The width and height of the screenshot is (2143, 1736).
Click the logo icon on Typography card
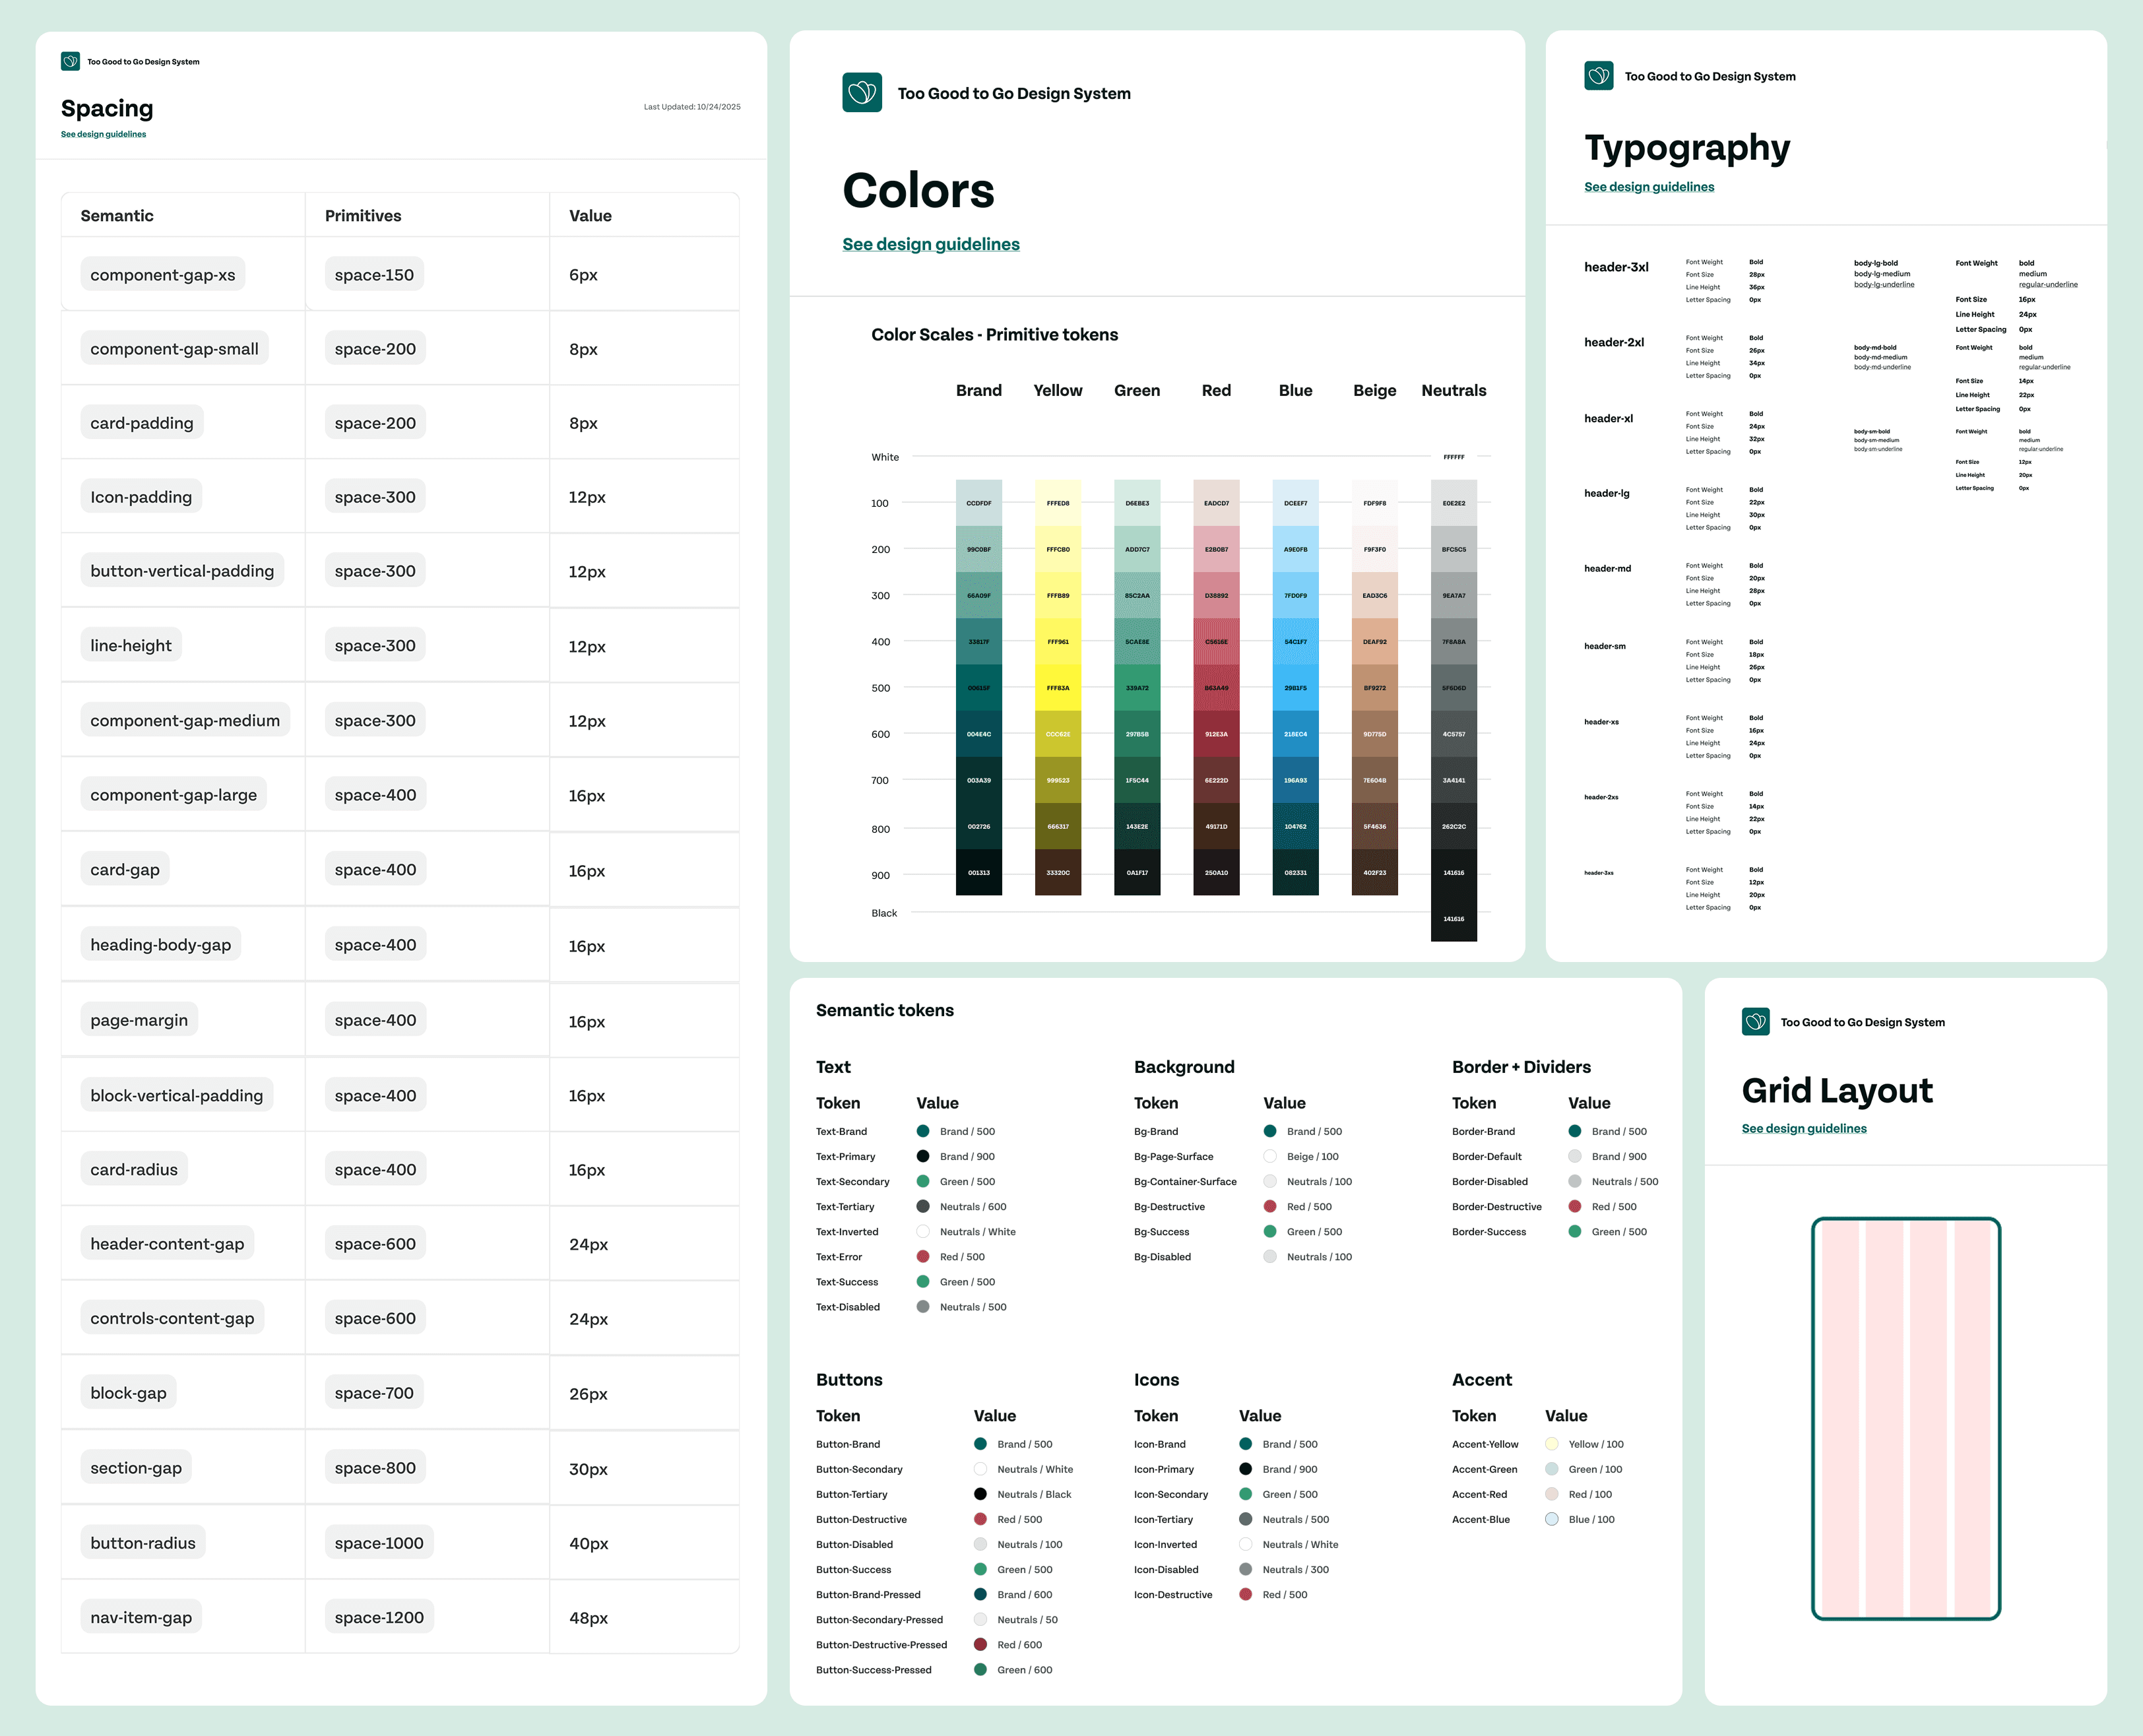tap(1598, 76)
